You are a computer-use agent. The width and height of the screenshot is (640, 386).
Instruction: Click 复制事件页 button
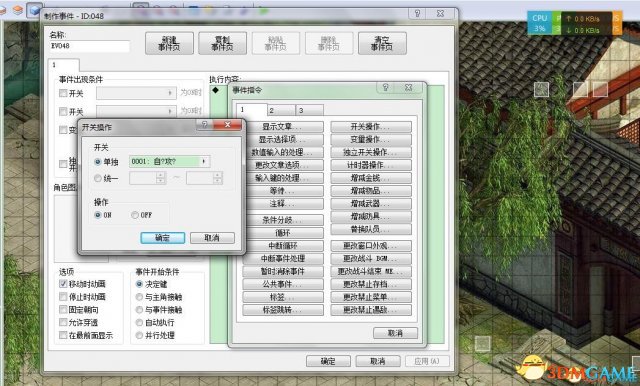pyautogui.click(x=222, y=43)
